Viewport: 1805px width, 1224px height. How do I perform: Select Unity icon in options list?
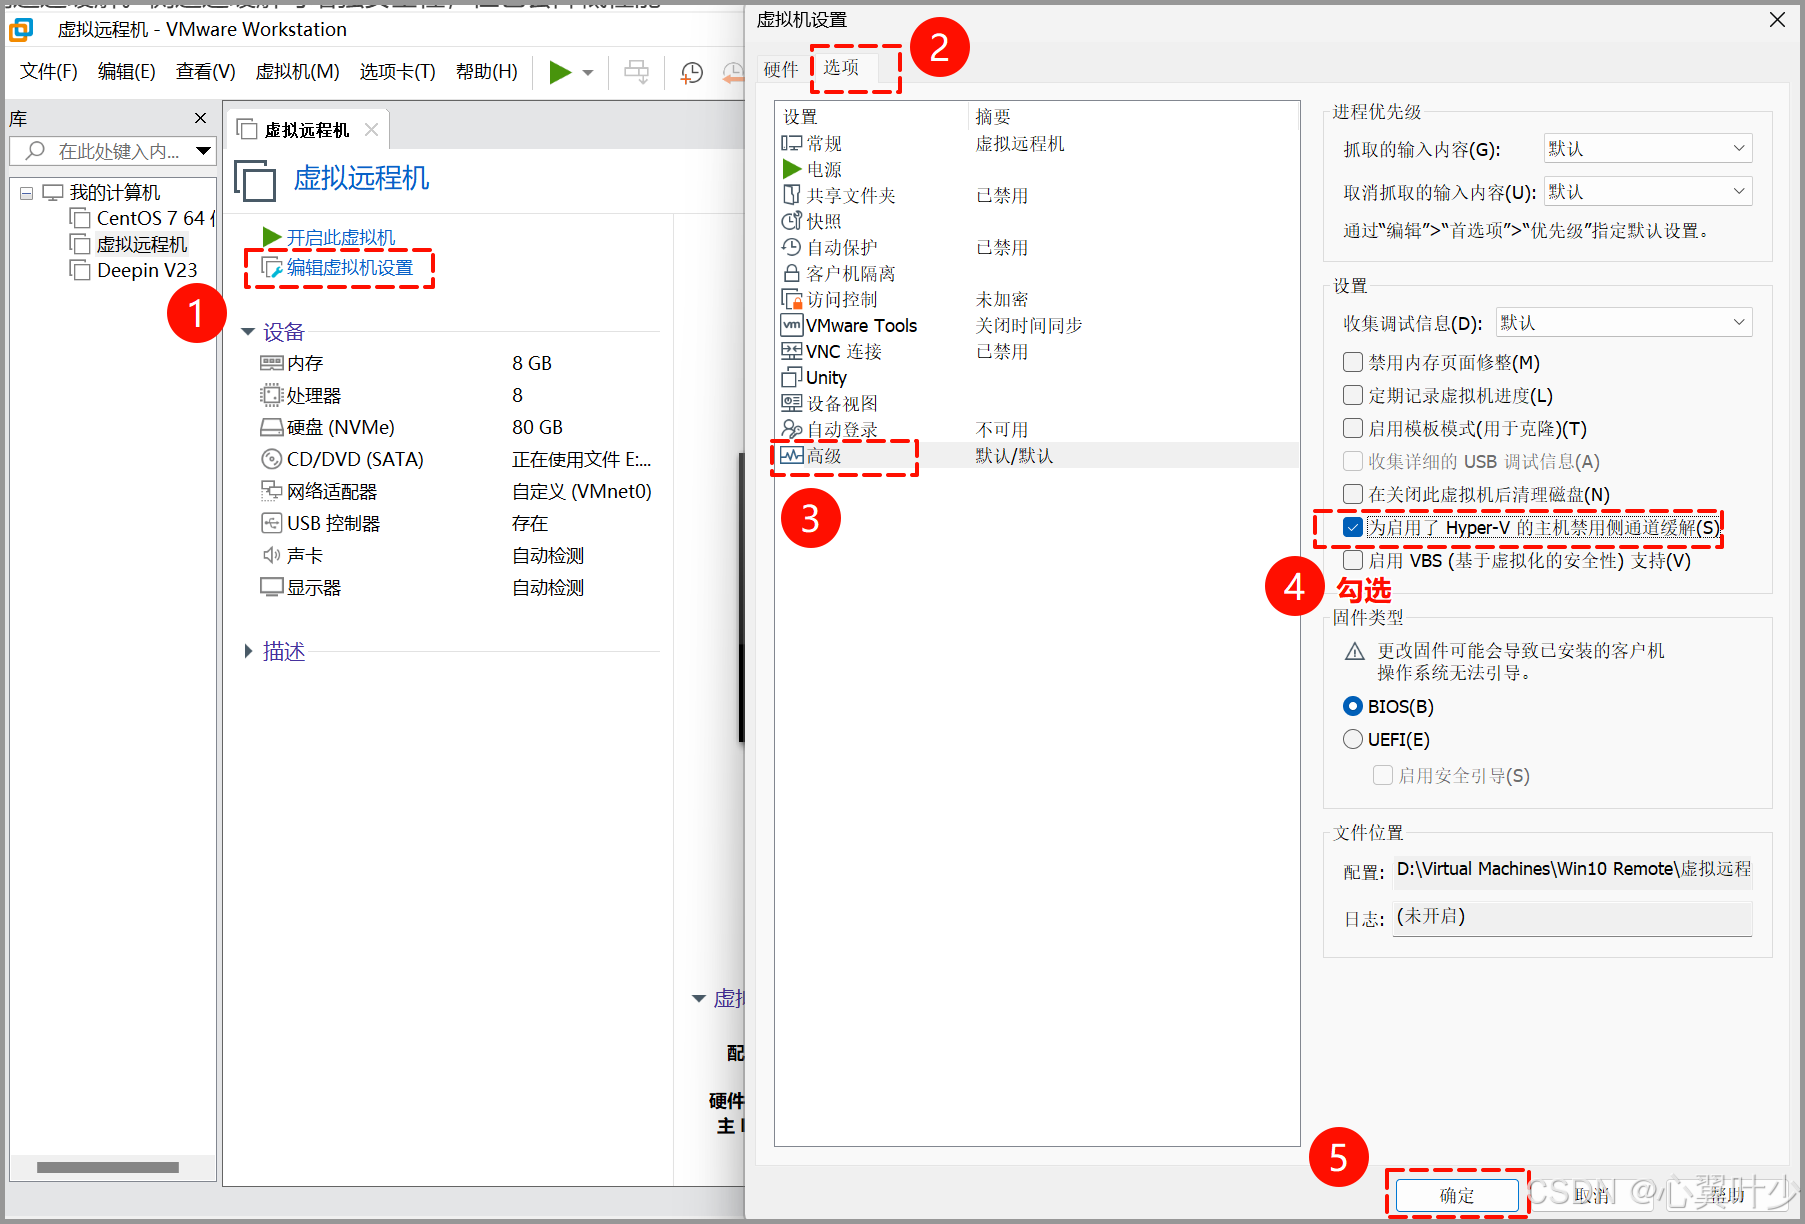[x=792, y=377]
